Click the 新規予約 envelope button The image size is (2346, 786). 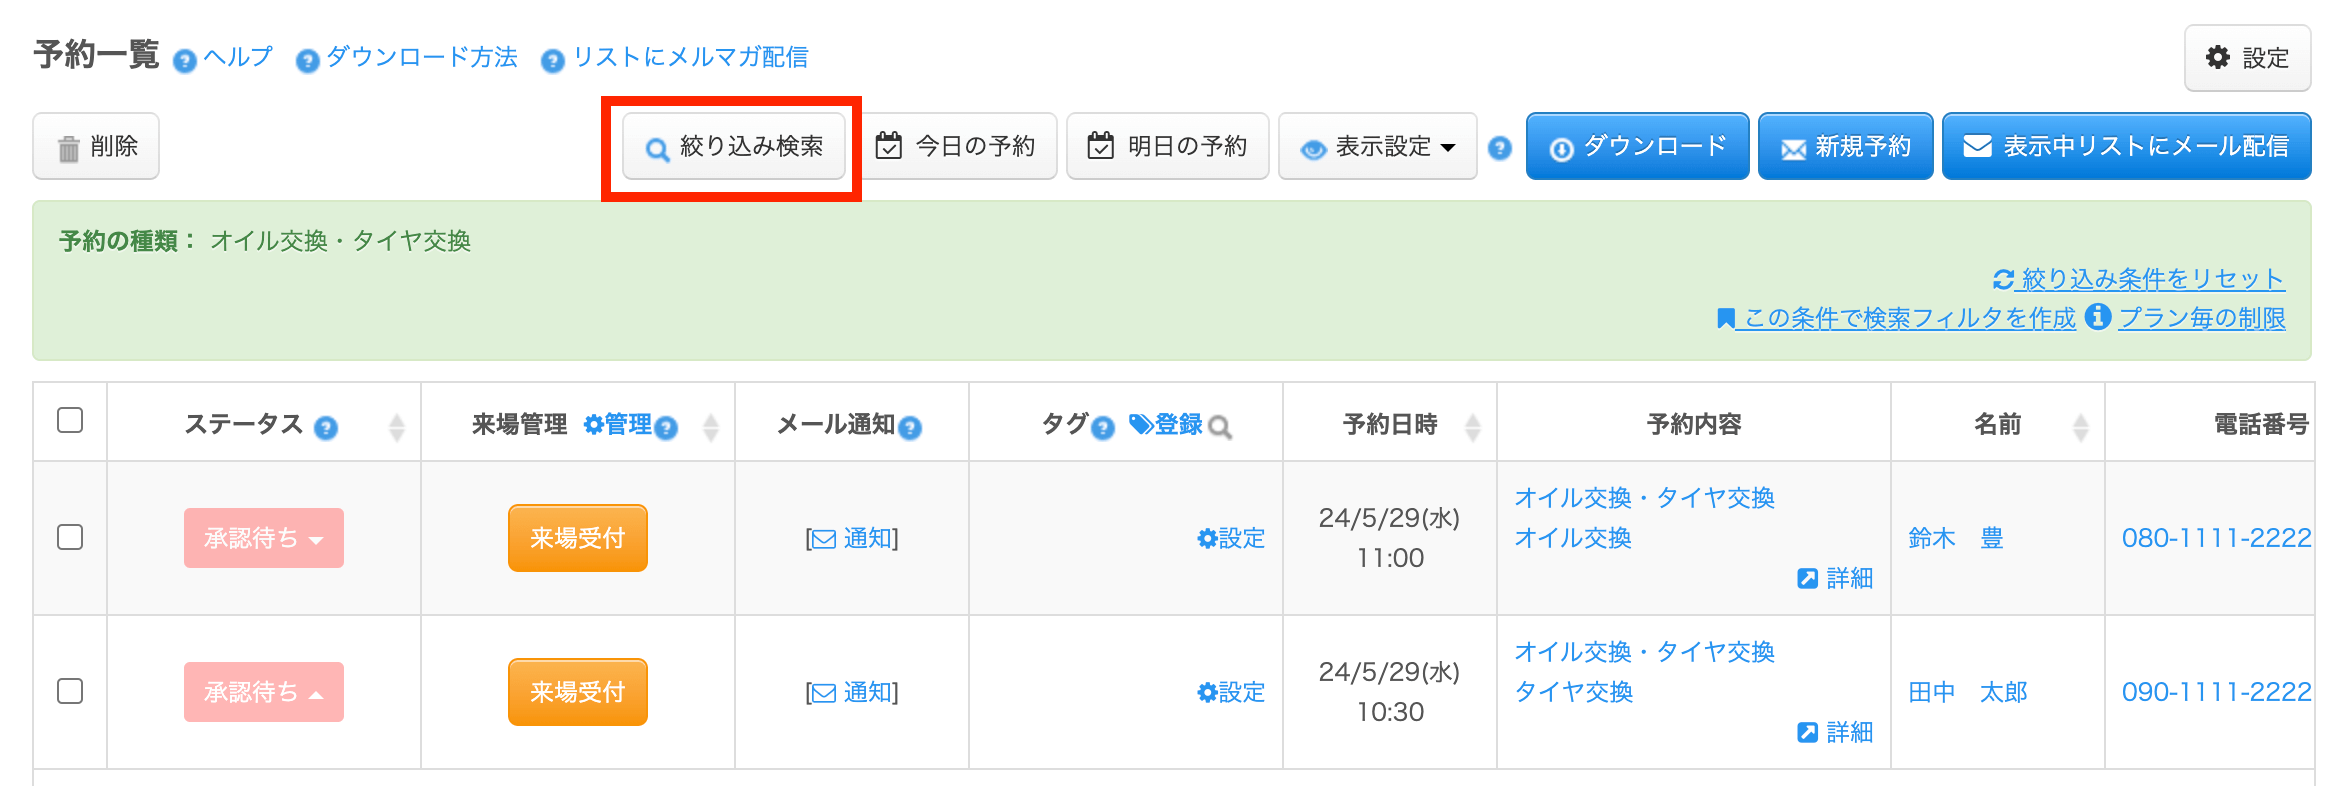pos(1845,147)
